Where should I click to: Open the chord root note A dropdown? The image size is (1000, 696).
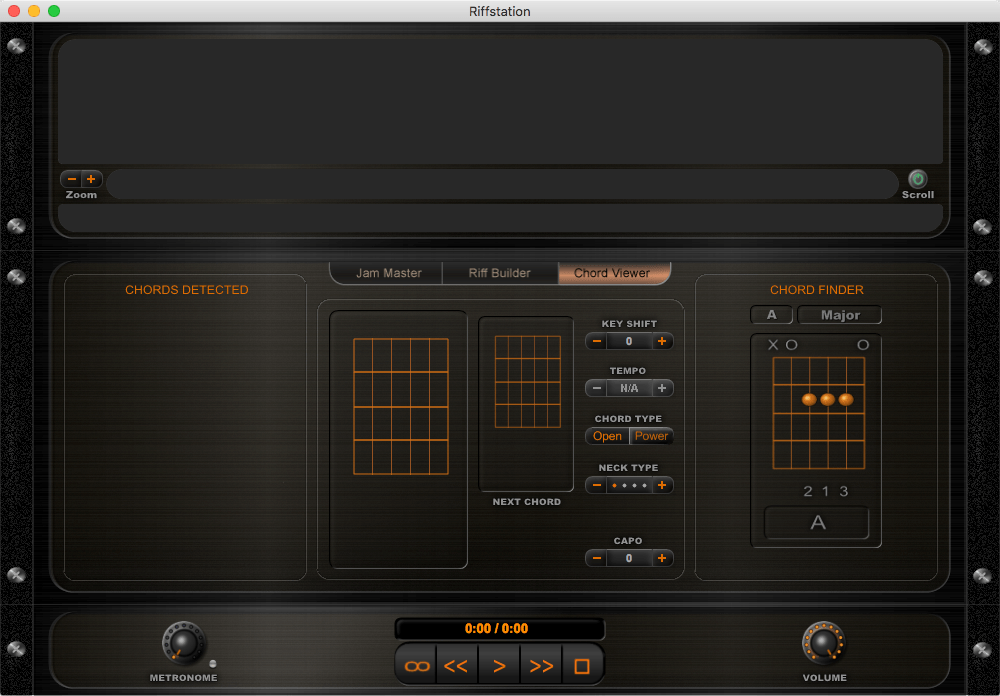click(772, 315)
